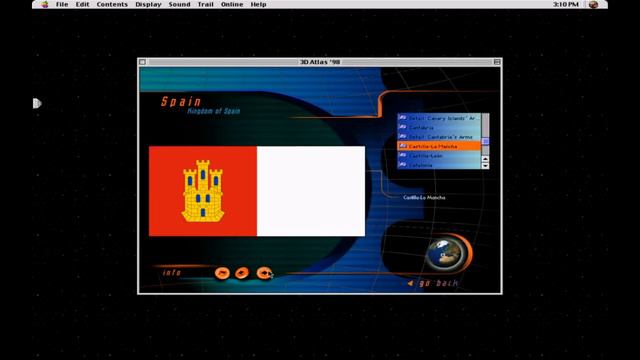Image resolution: width=640 pixels, height=360 pixels.
Task: Select Catalonia in the flag list
Action: pyautogui.click(x=439, y=165)
